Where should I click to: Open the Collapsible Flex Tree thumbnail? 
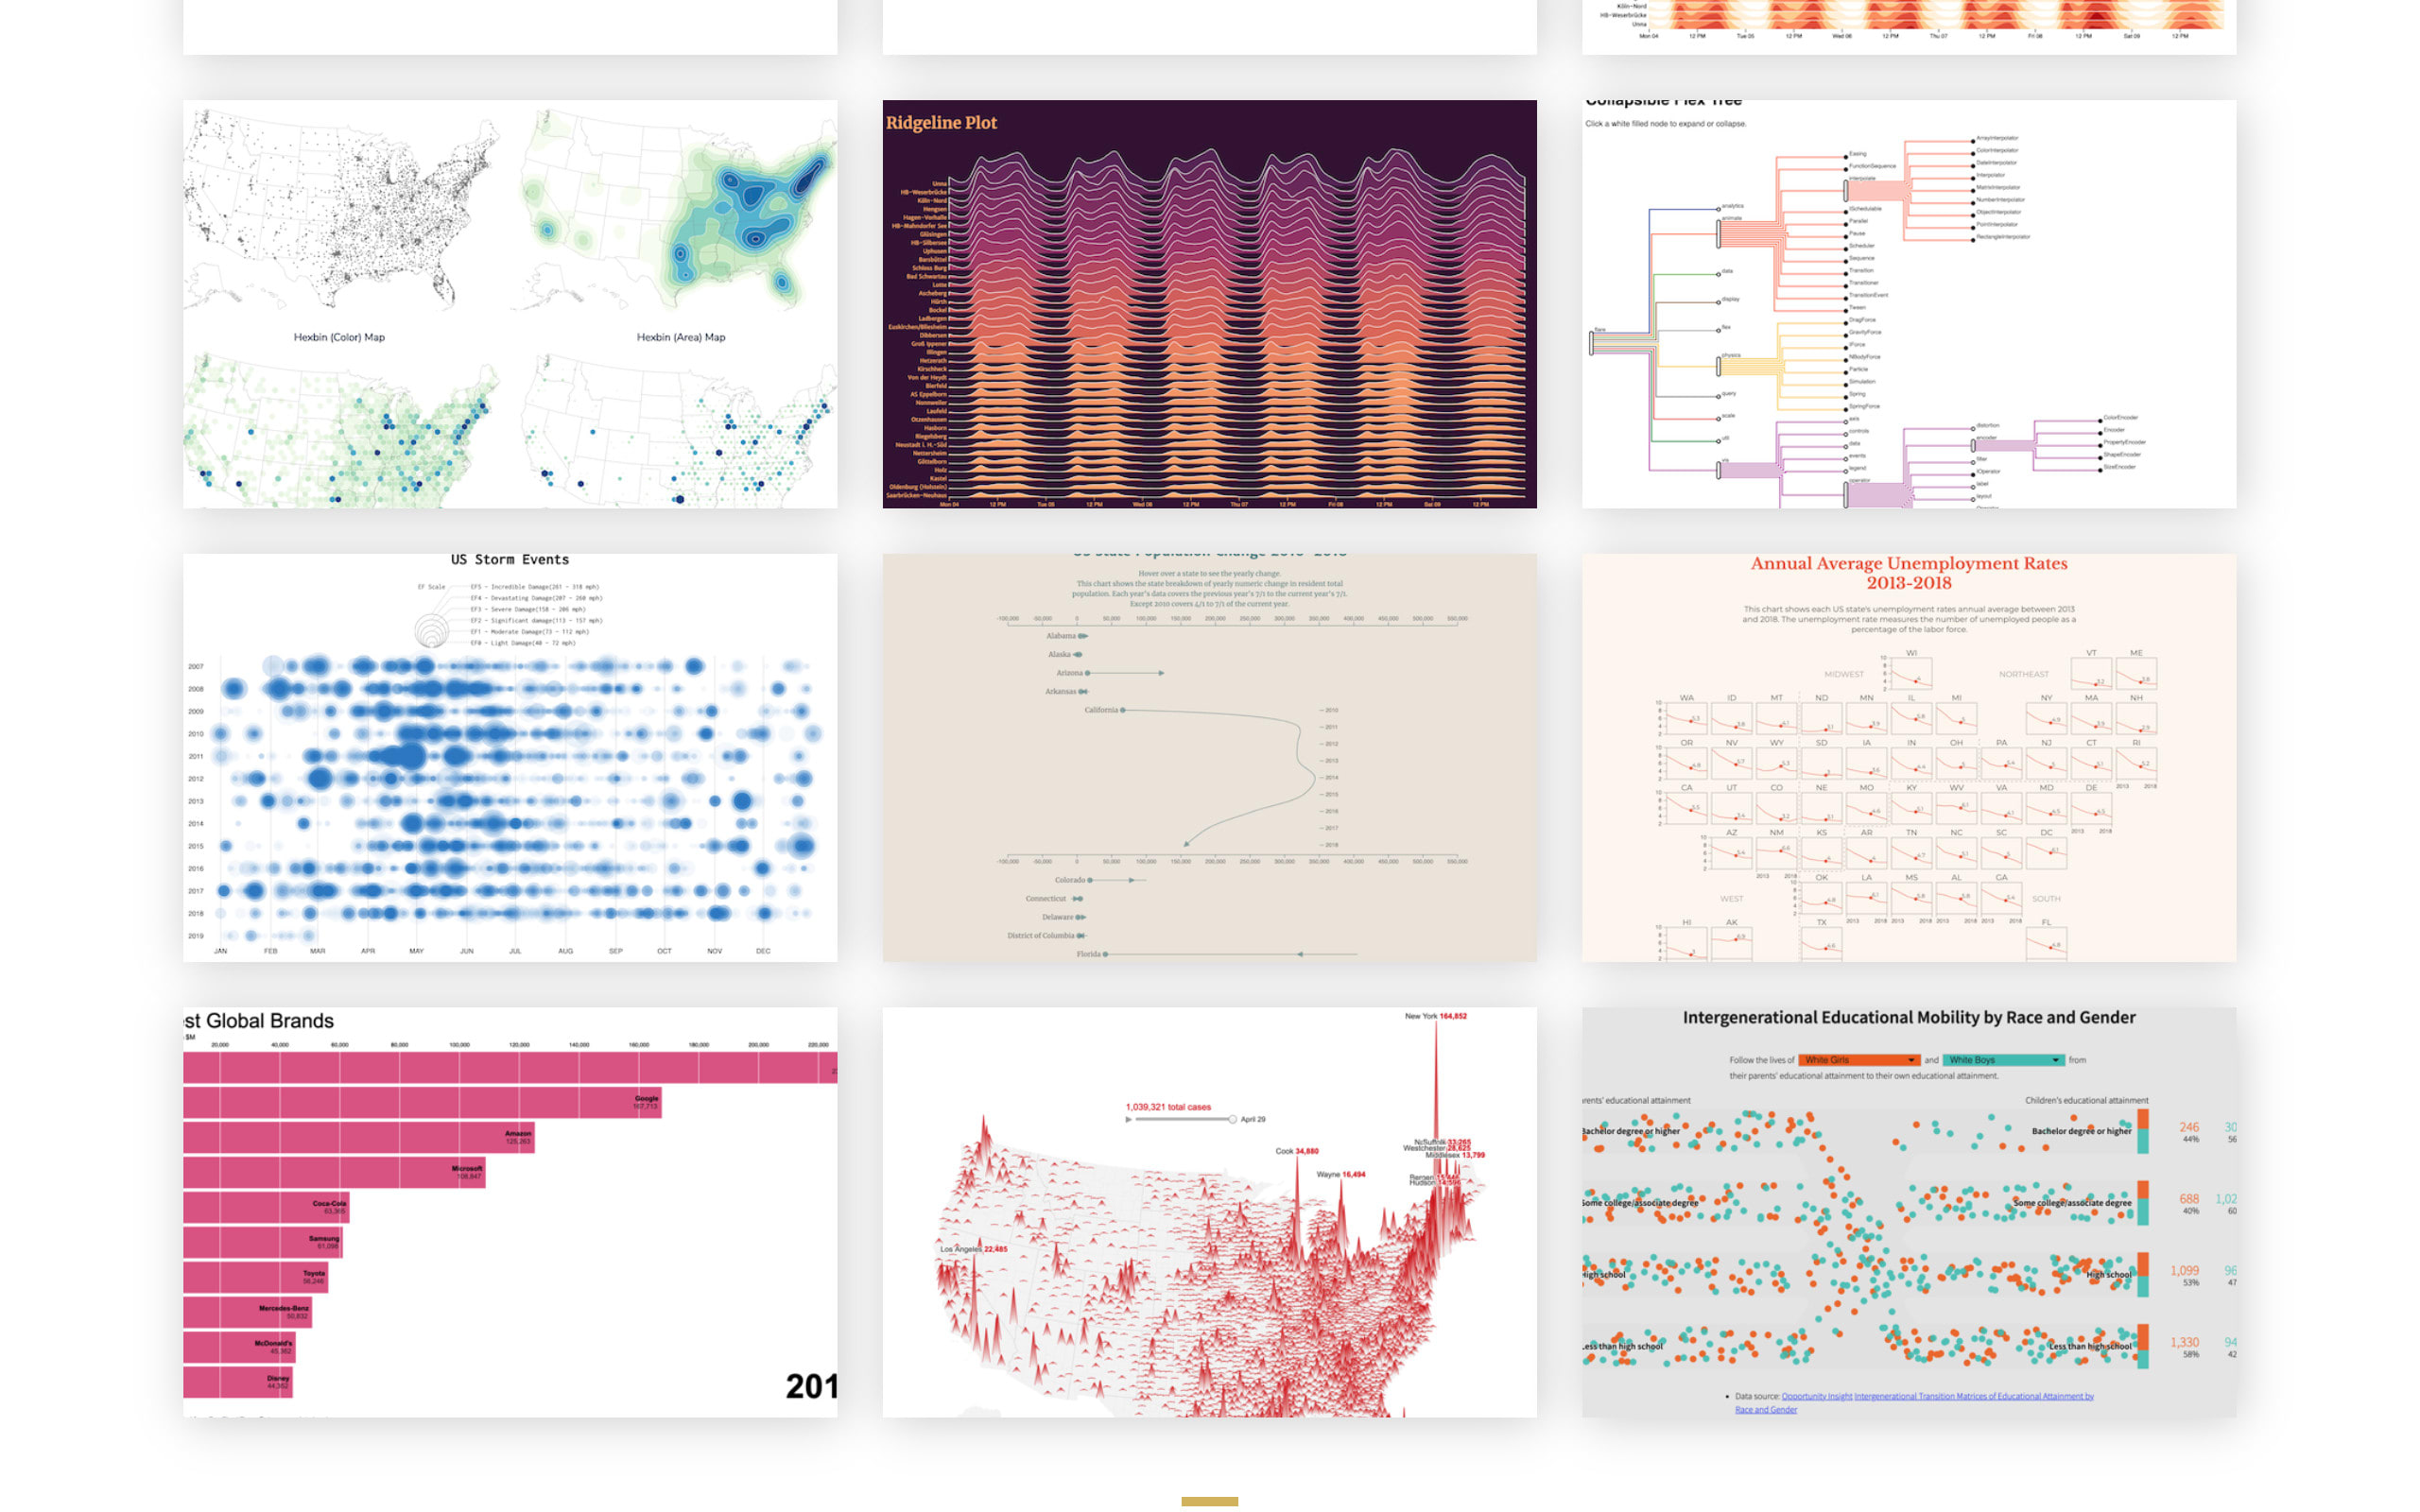tap(1909, 304)
